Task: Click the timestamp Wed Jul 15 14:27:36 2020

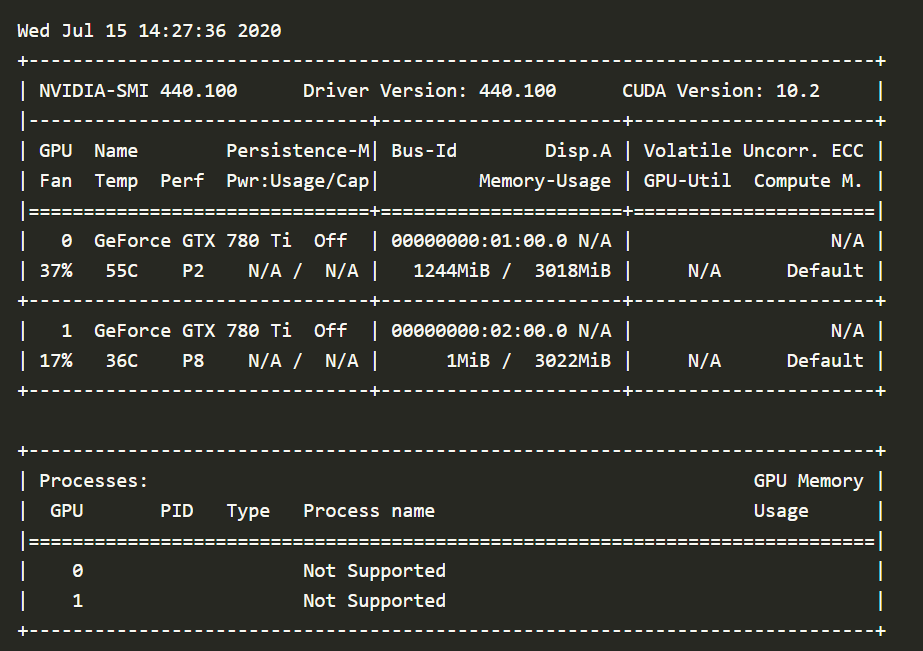Action: click(149, 31)
